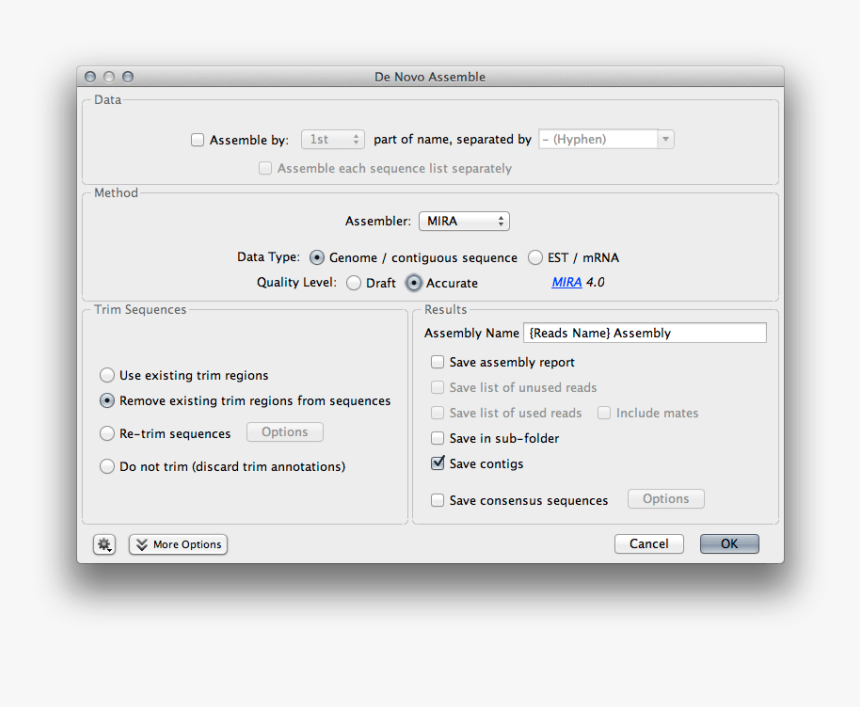Open the settings gear menu
The height and width of the screenshot is (707, 860).
point(104,544)
